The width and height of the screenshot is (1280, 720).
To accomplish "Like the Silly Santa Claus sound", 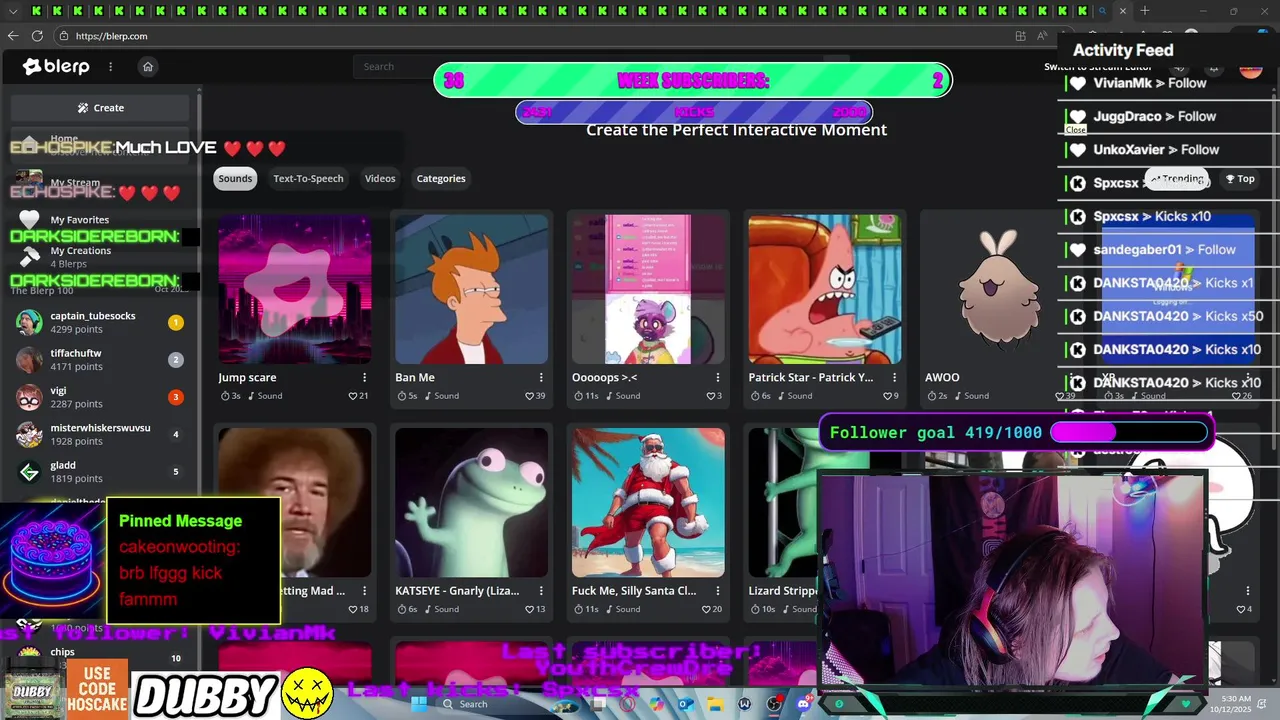I will pyautogui.click(x=706, y=609).
